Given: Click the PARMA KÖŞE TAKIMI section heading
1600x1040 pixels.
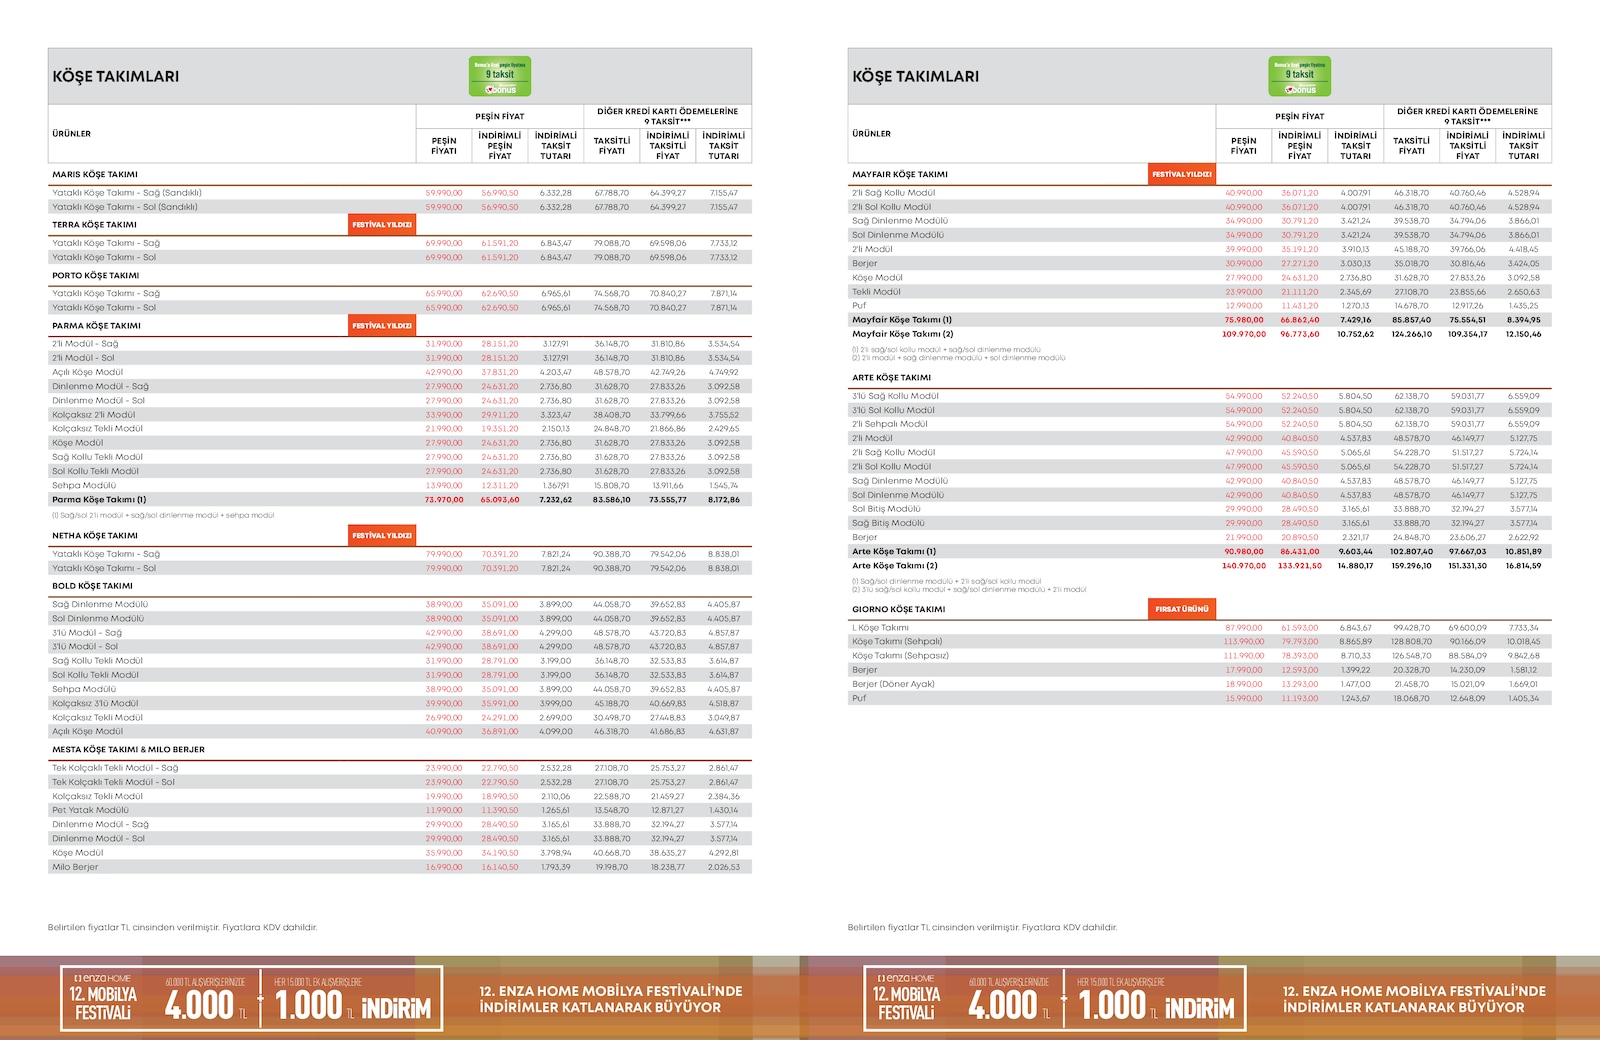Looking at the screenshot, I should pyautogui.click(x=97, y=326).
